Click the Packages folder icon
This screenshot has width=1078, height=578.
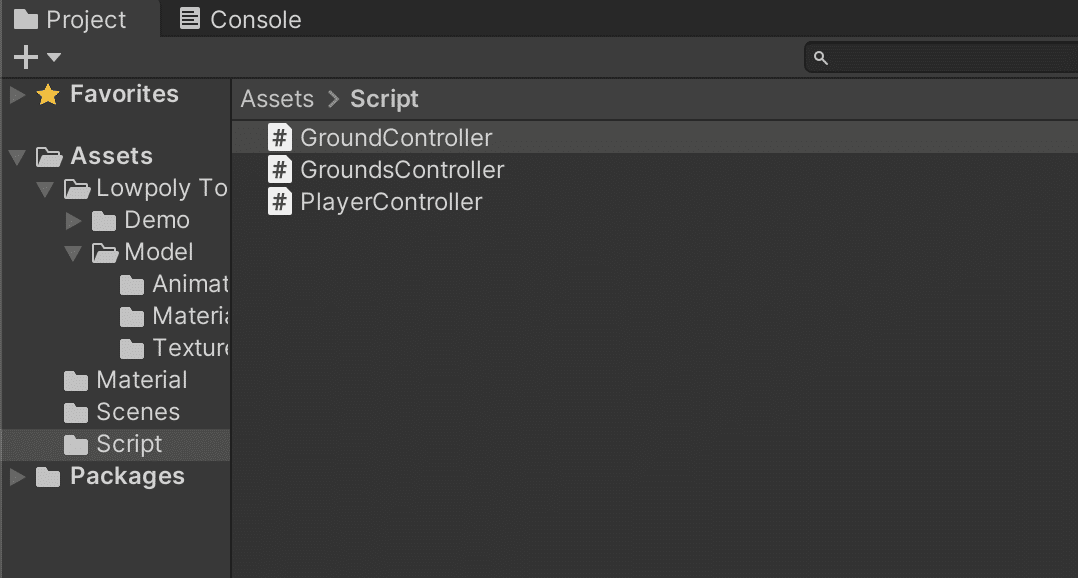(48, 477)
